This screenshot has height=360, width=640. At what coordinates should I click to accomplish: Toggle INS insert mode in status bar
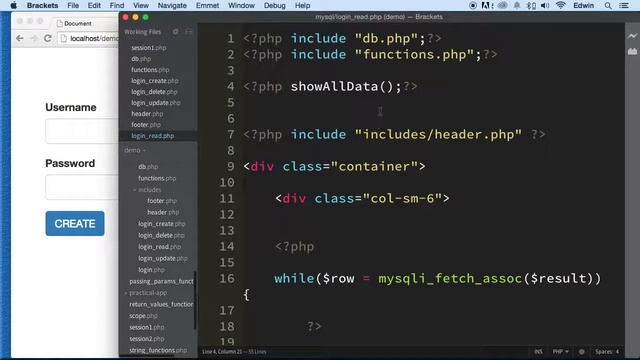tap(538, 351)
